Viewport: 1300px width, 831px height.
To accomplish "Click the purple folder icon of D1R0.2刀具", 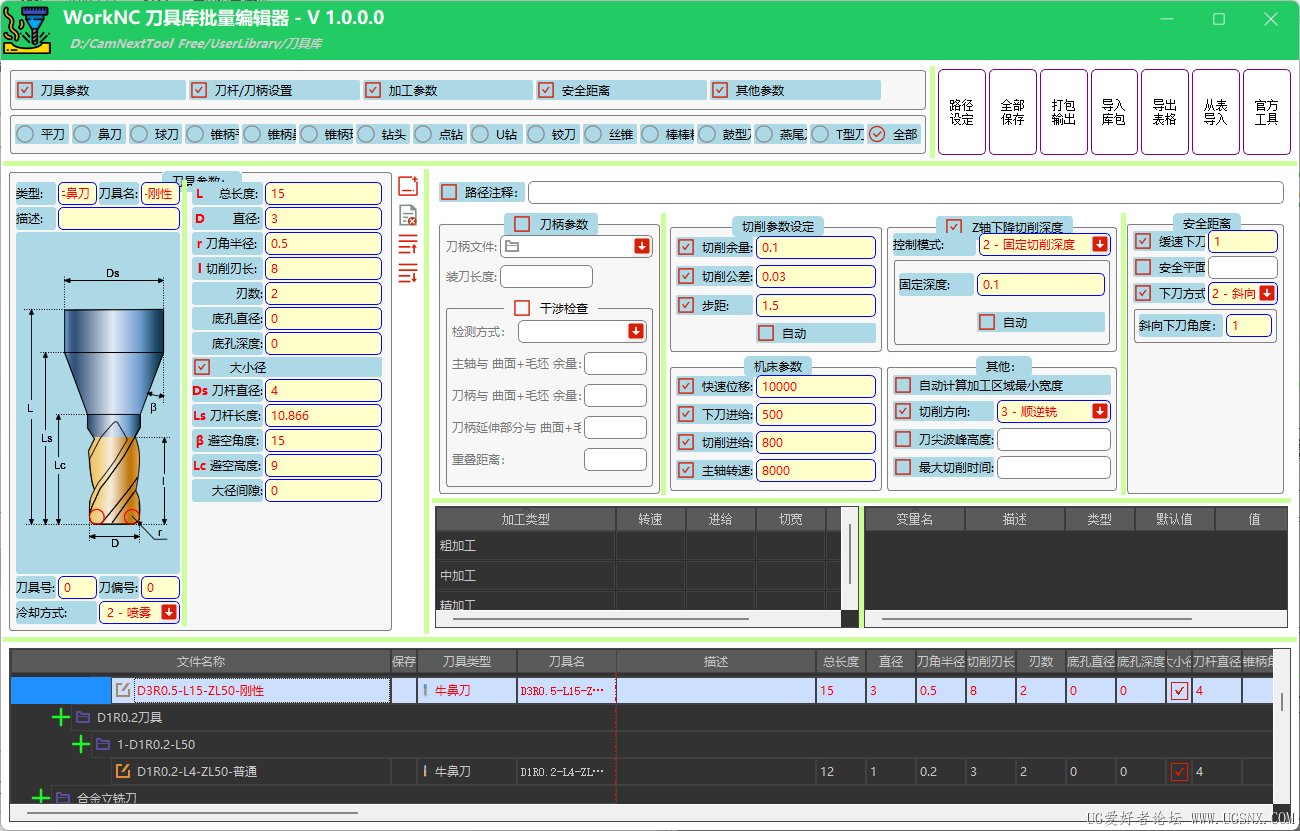I will click(x=83, y=717).
